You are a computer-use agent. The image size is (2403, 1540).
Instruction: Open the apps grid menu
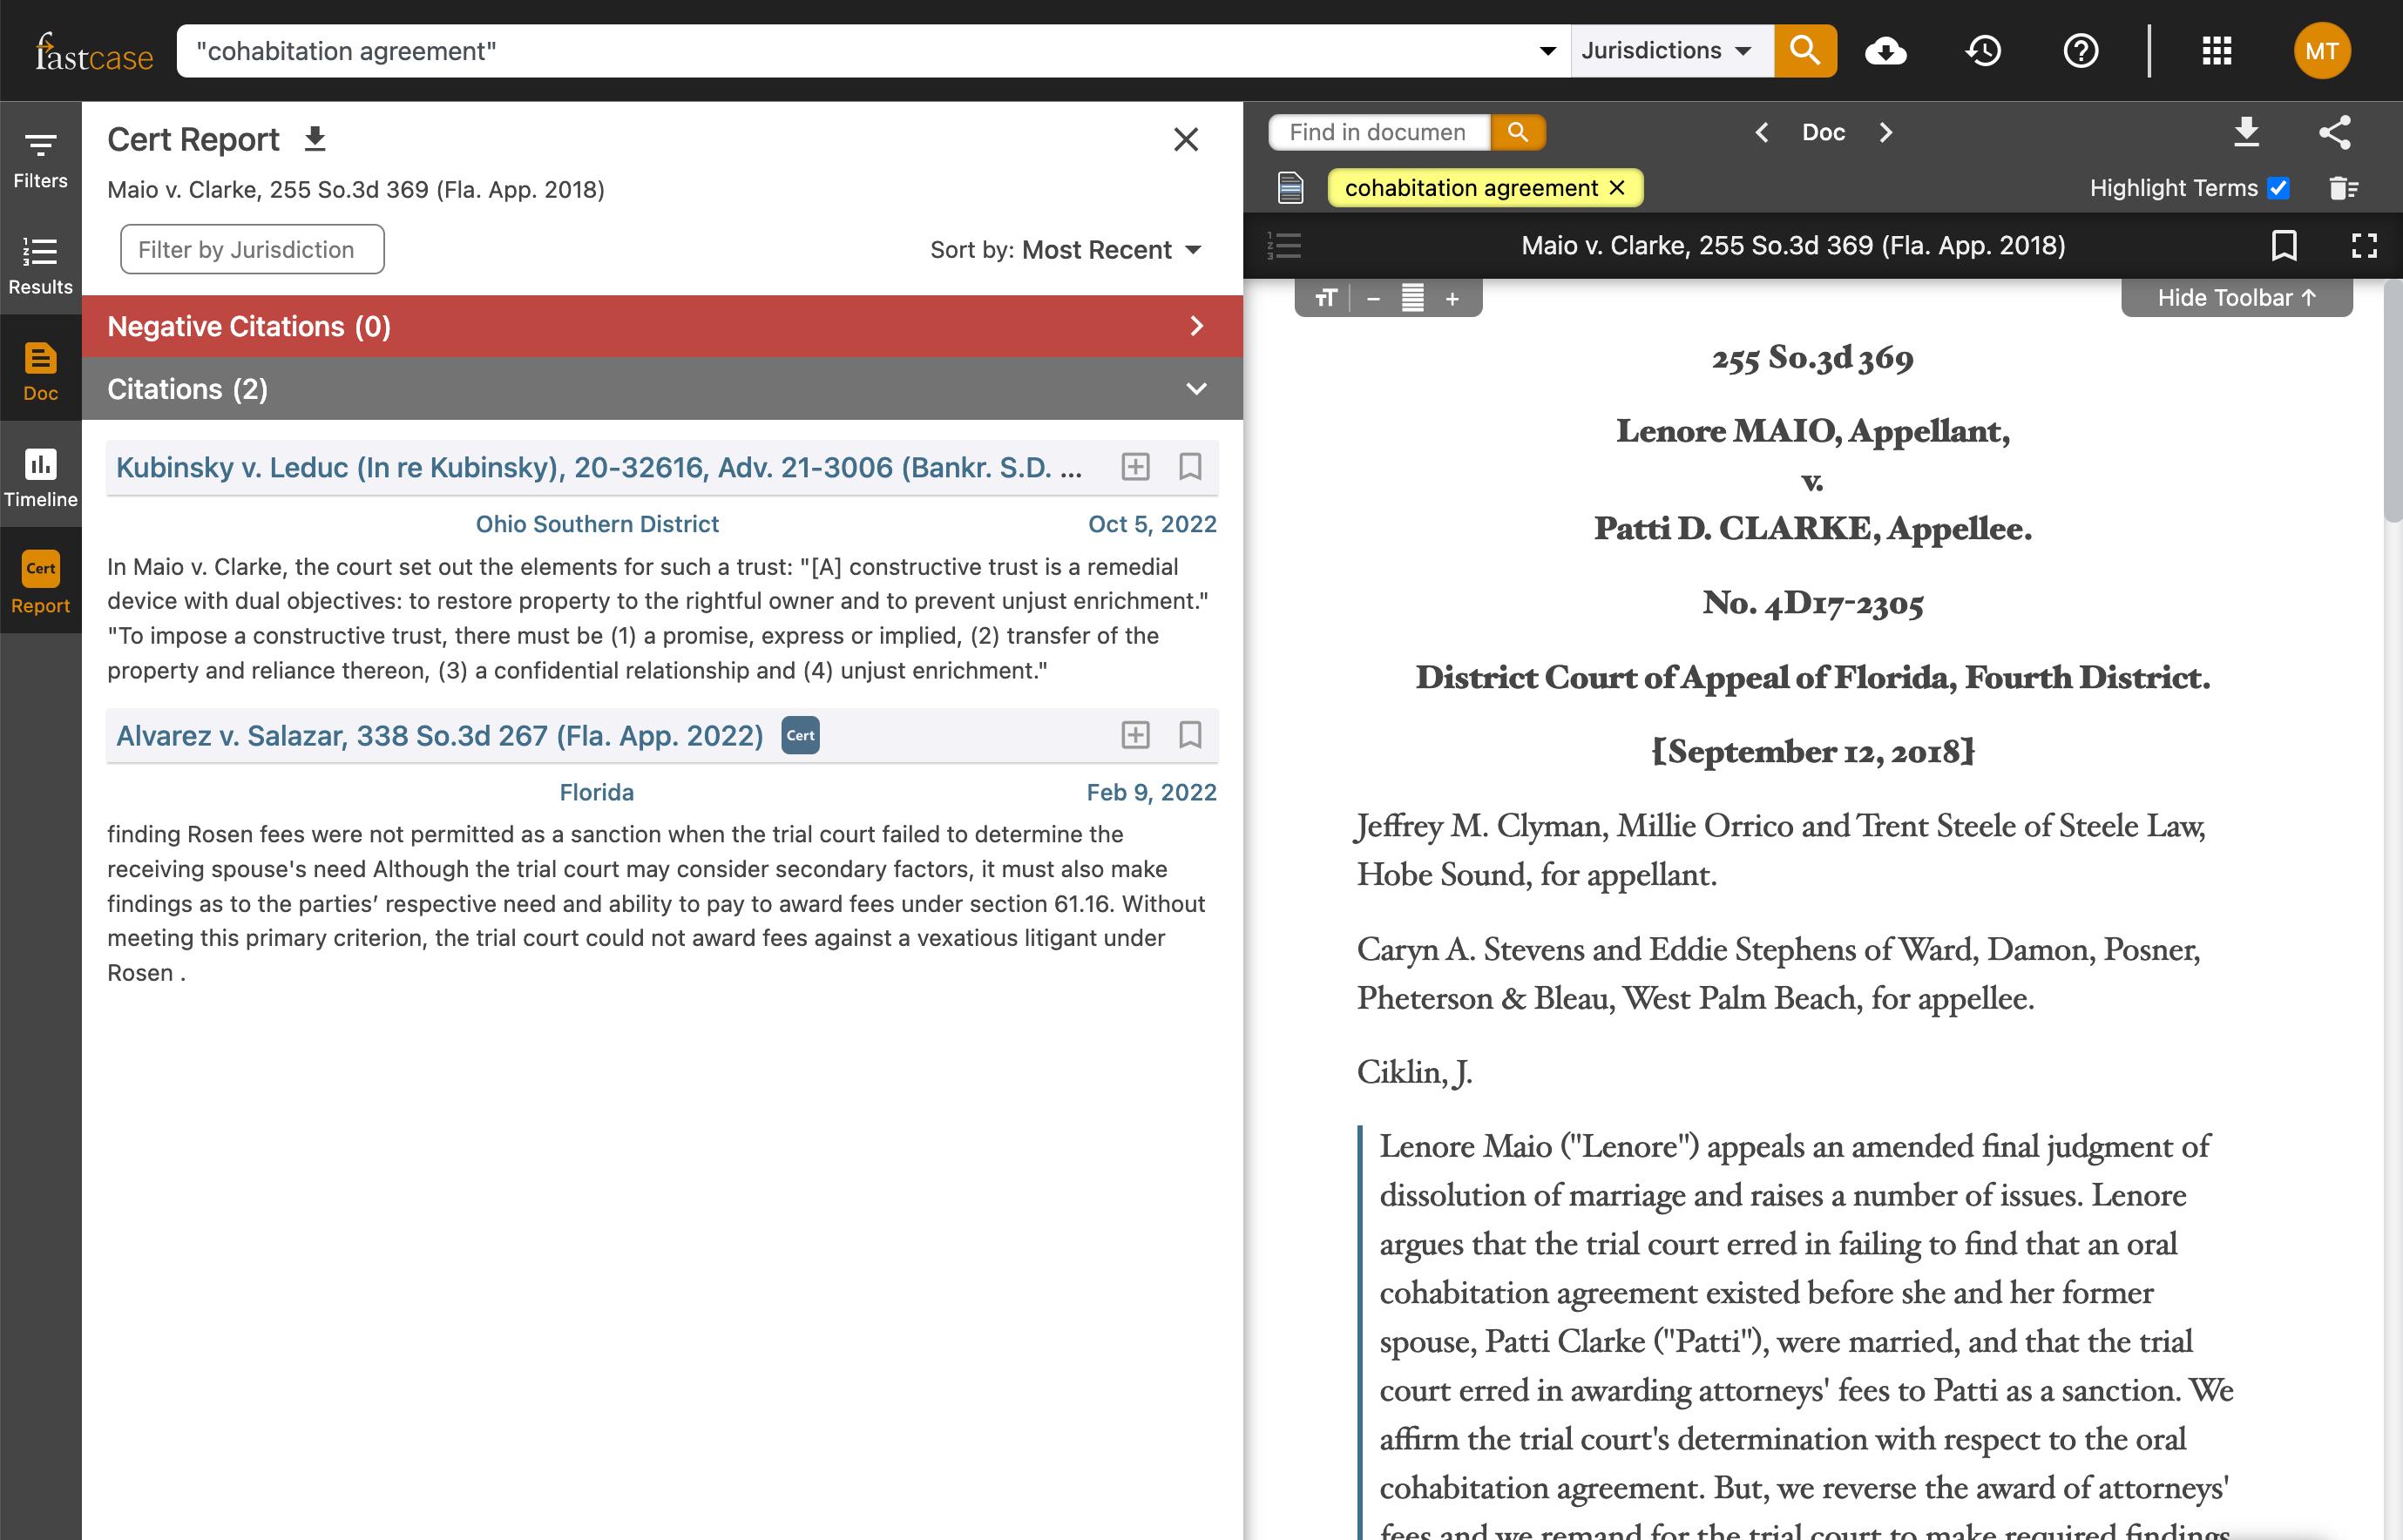[2217, 51]
